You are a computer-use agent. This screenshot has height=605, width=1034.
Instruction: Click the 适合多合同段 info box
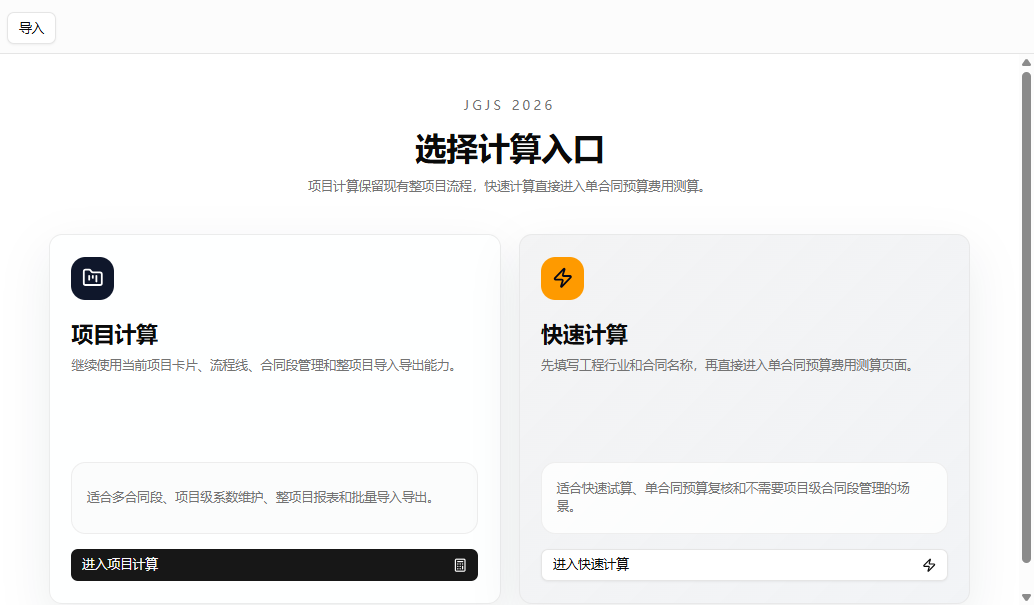pyautogui.click(x=274, y=497)
